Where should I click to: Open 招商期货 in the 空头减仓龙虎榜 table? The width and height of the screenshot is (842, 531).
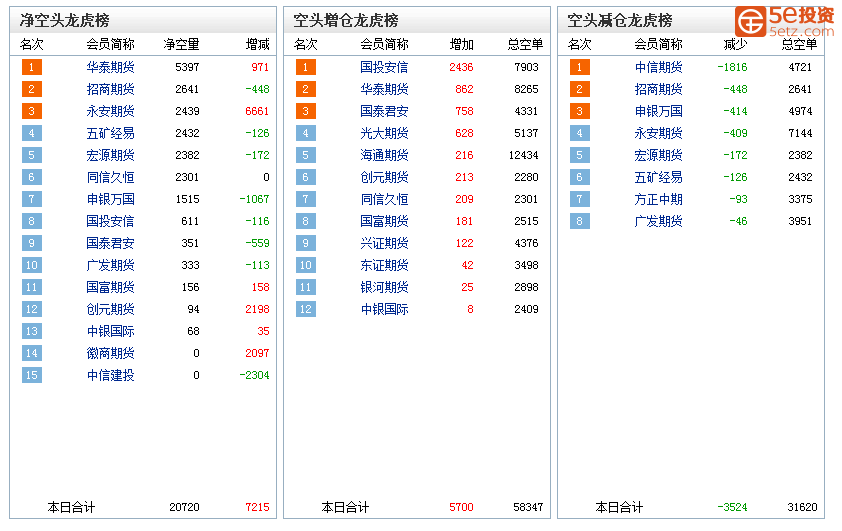658,89
